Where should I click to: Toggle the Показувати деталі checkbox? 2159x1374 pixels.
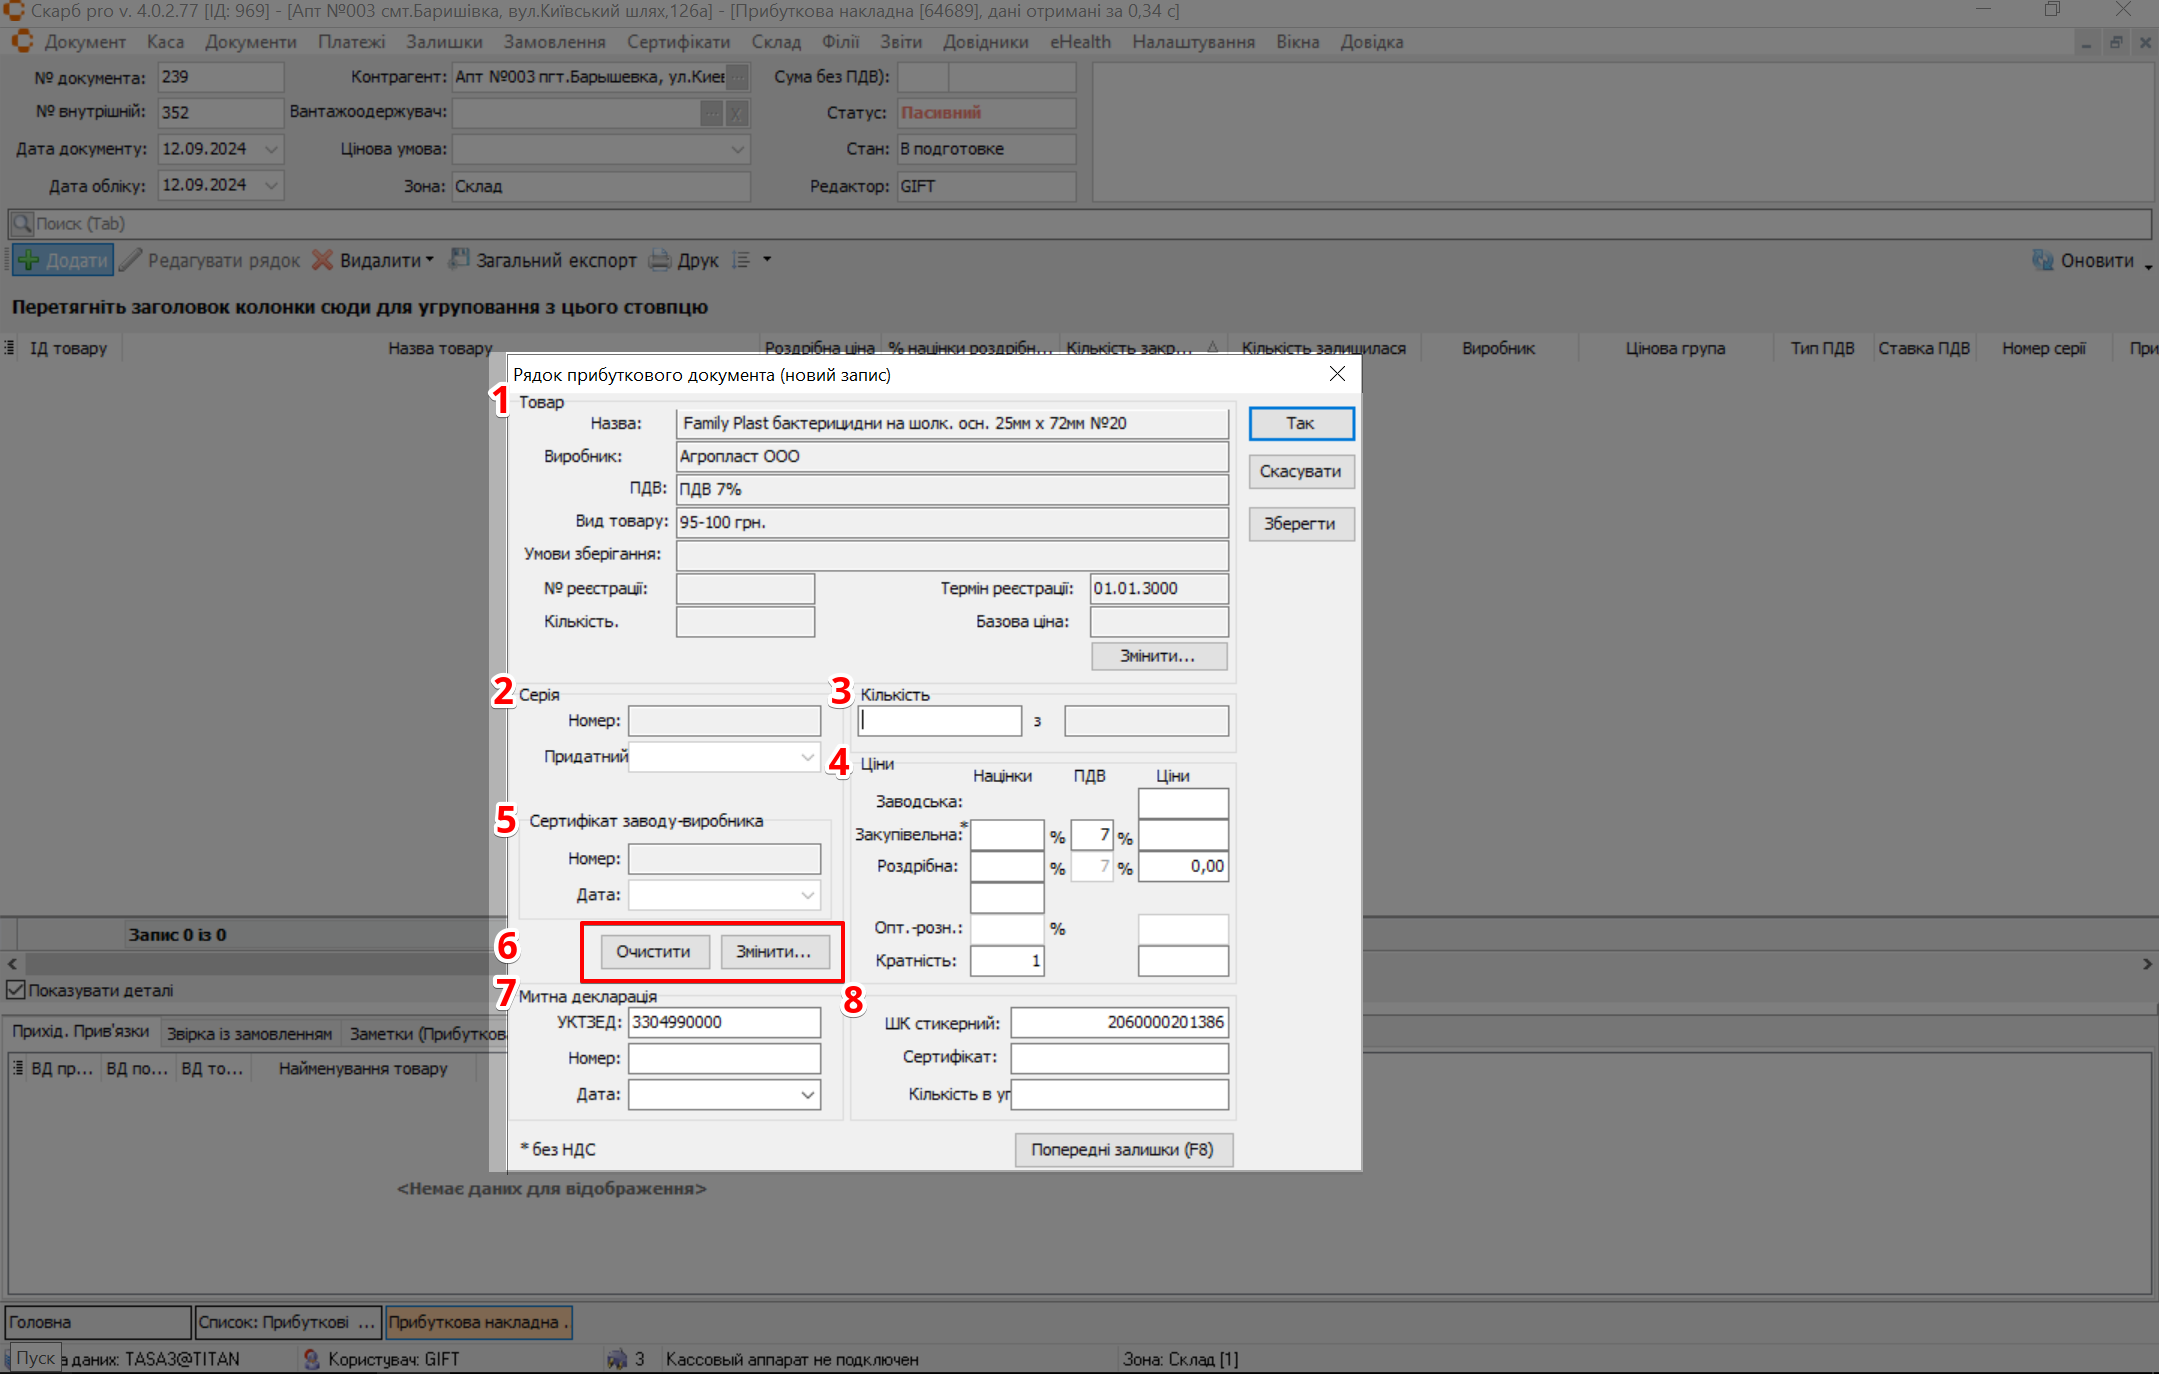[x=16, y=990]
